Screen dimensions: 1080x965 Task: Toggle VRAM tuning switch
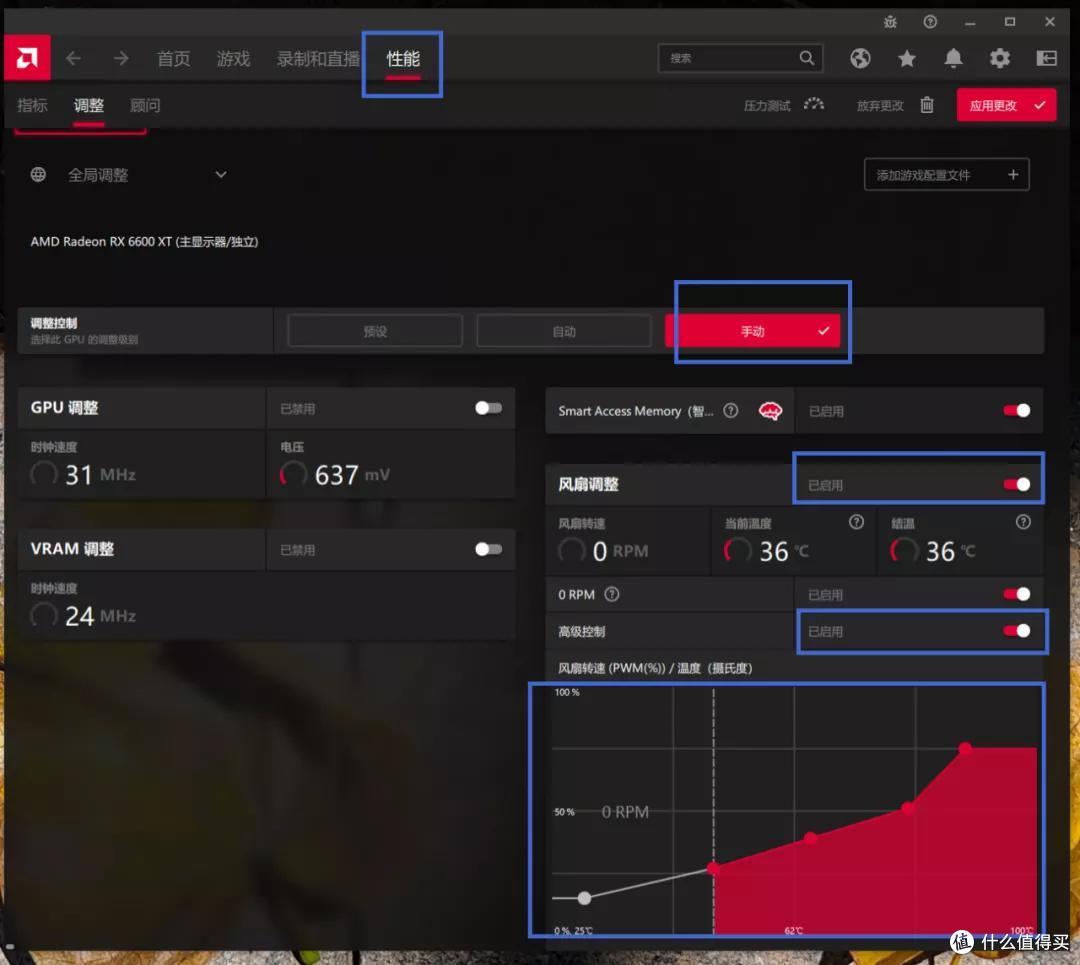(x=488, y=550)
